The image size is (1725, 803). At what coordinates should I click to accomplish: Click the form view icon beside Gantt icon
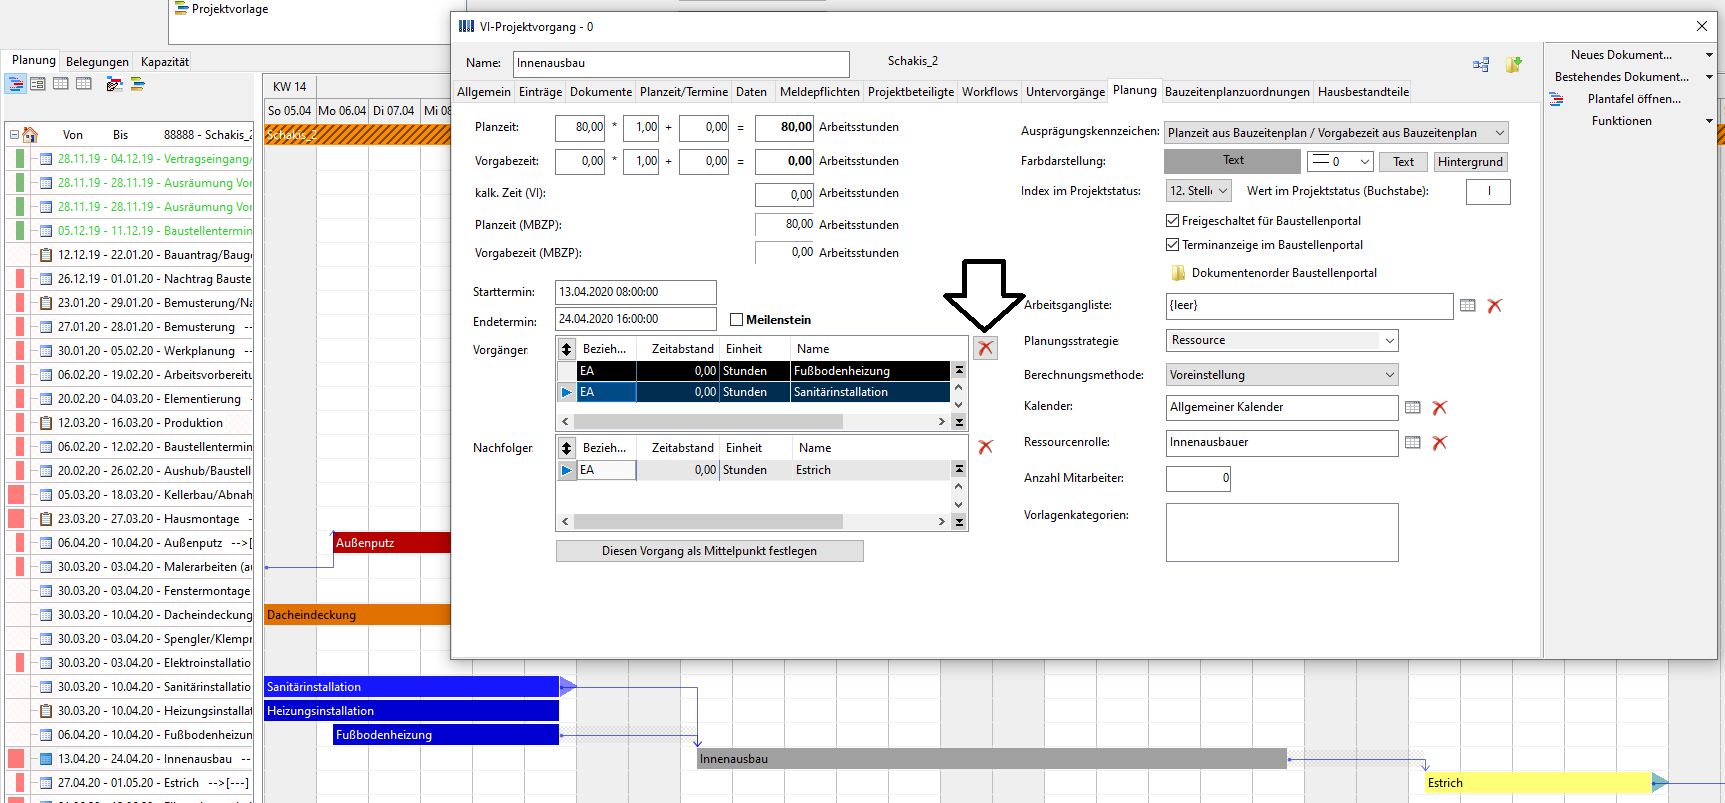click(38, 84)
